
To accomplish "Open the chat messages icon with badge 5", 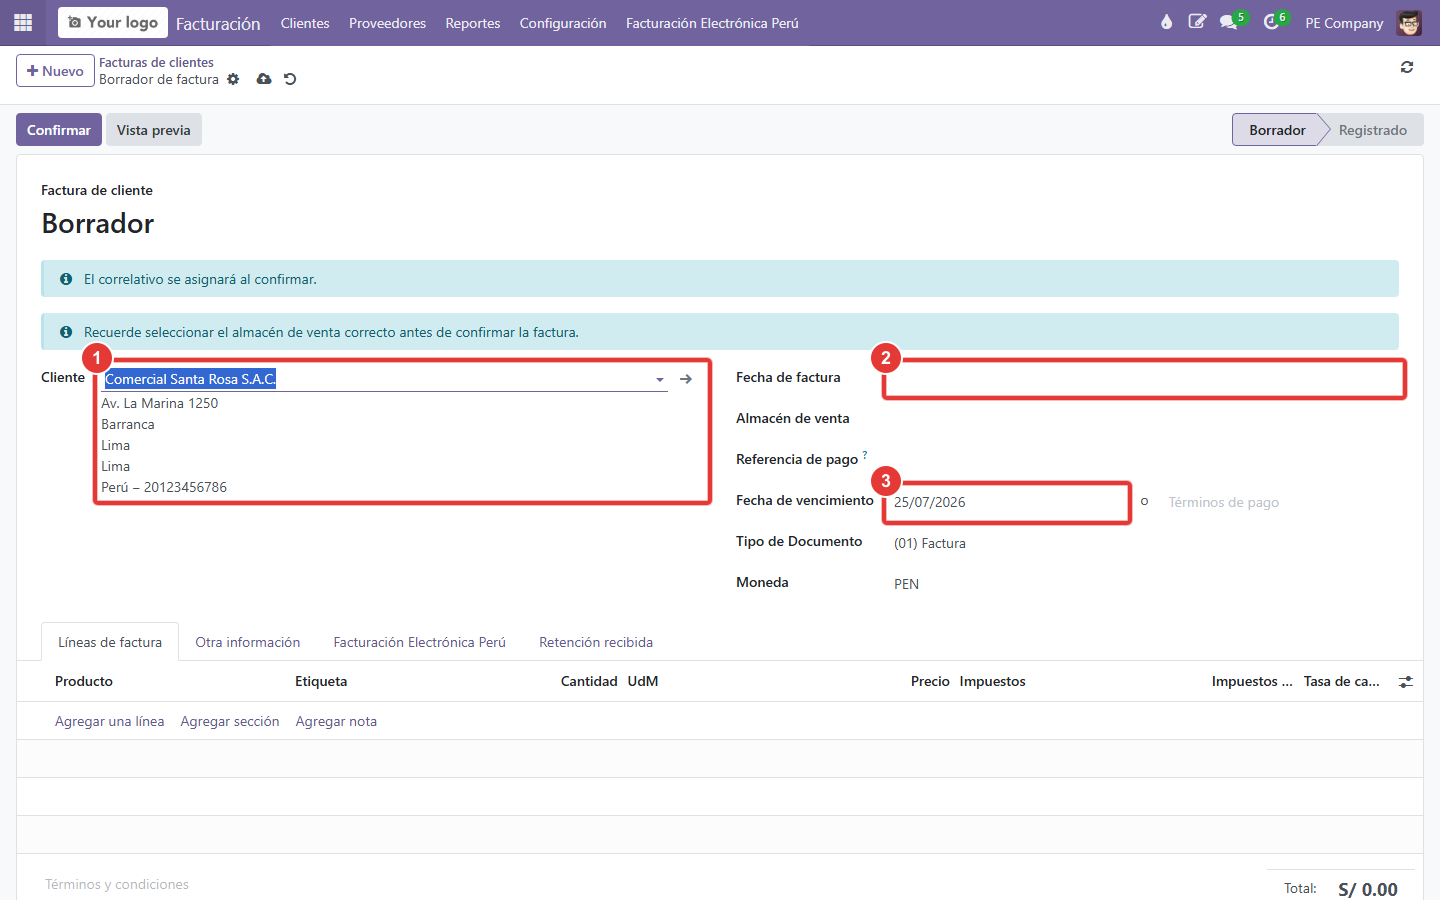I will click(1230, 22).
